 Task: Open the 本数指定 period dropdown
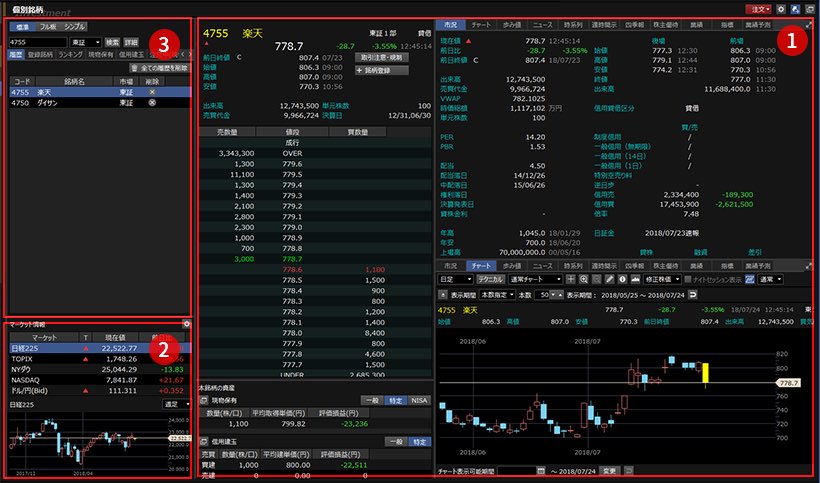click(x=497, y=295)
